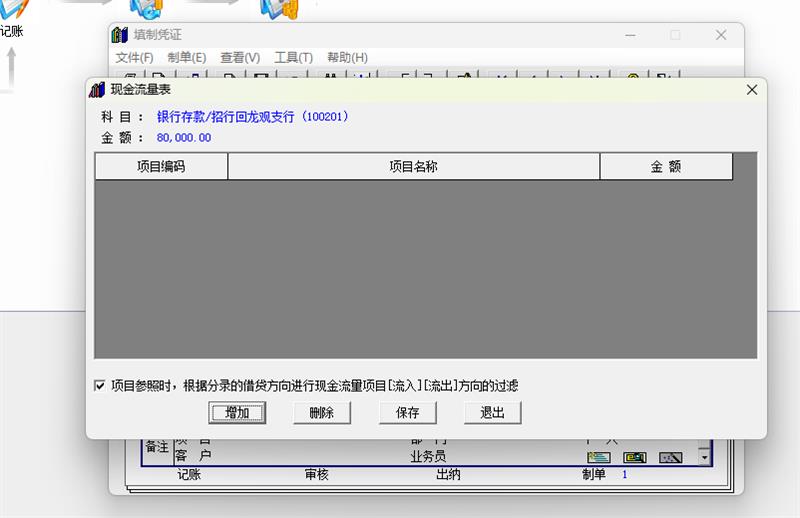Click the 删除 (Delete) button
The width and height of the screenshot is (800, 518).
click(x=321, y=413)
